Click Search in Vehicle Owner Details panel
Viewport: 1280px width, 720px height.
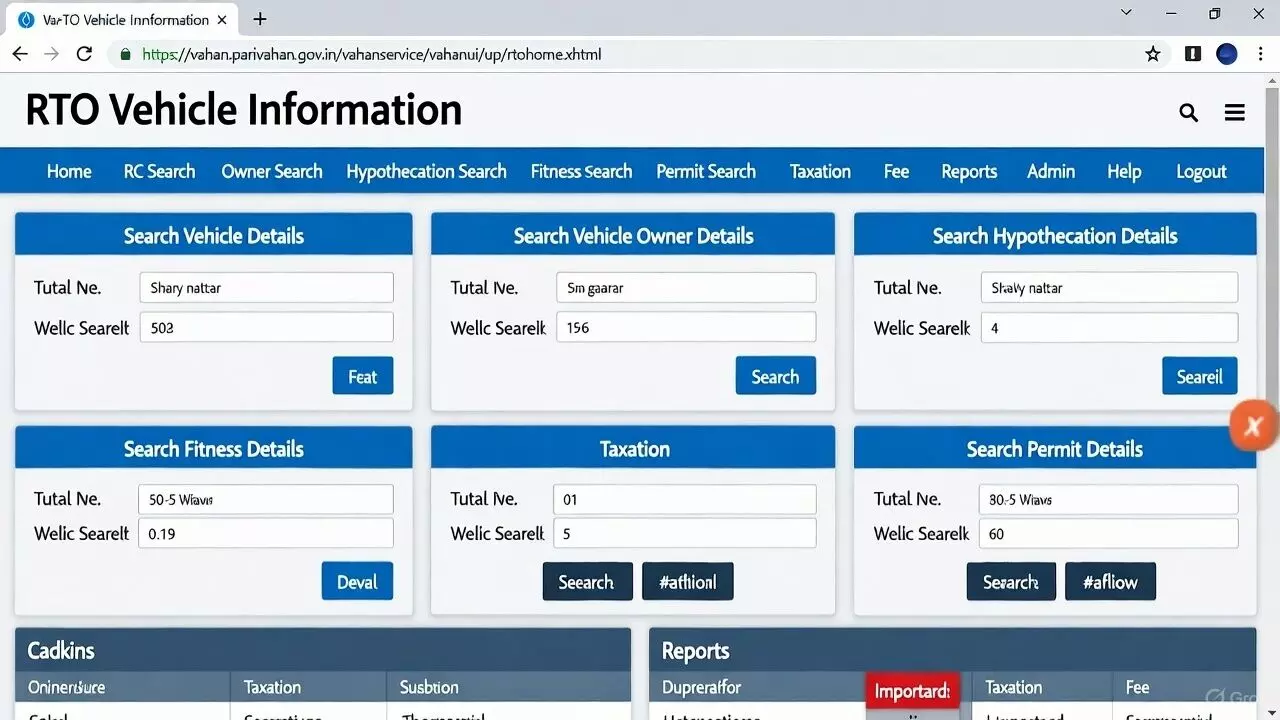point(775,377)
